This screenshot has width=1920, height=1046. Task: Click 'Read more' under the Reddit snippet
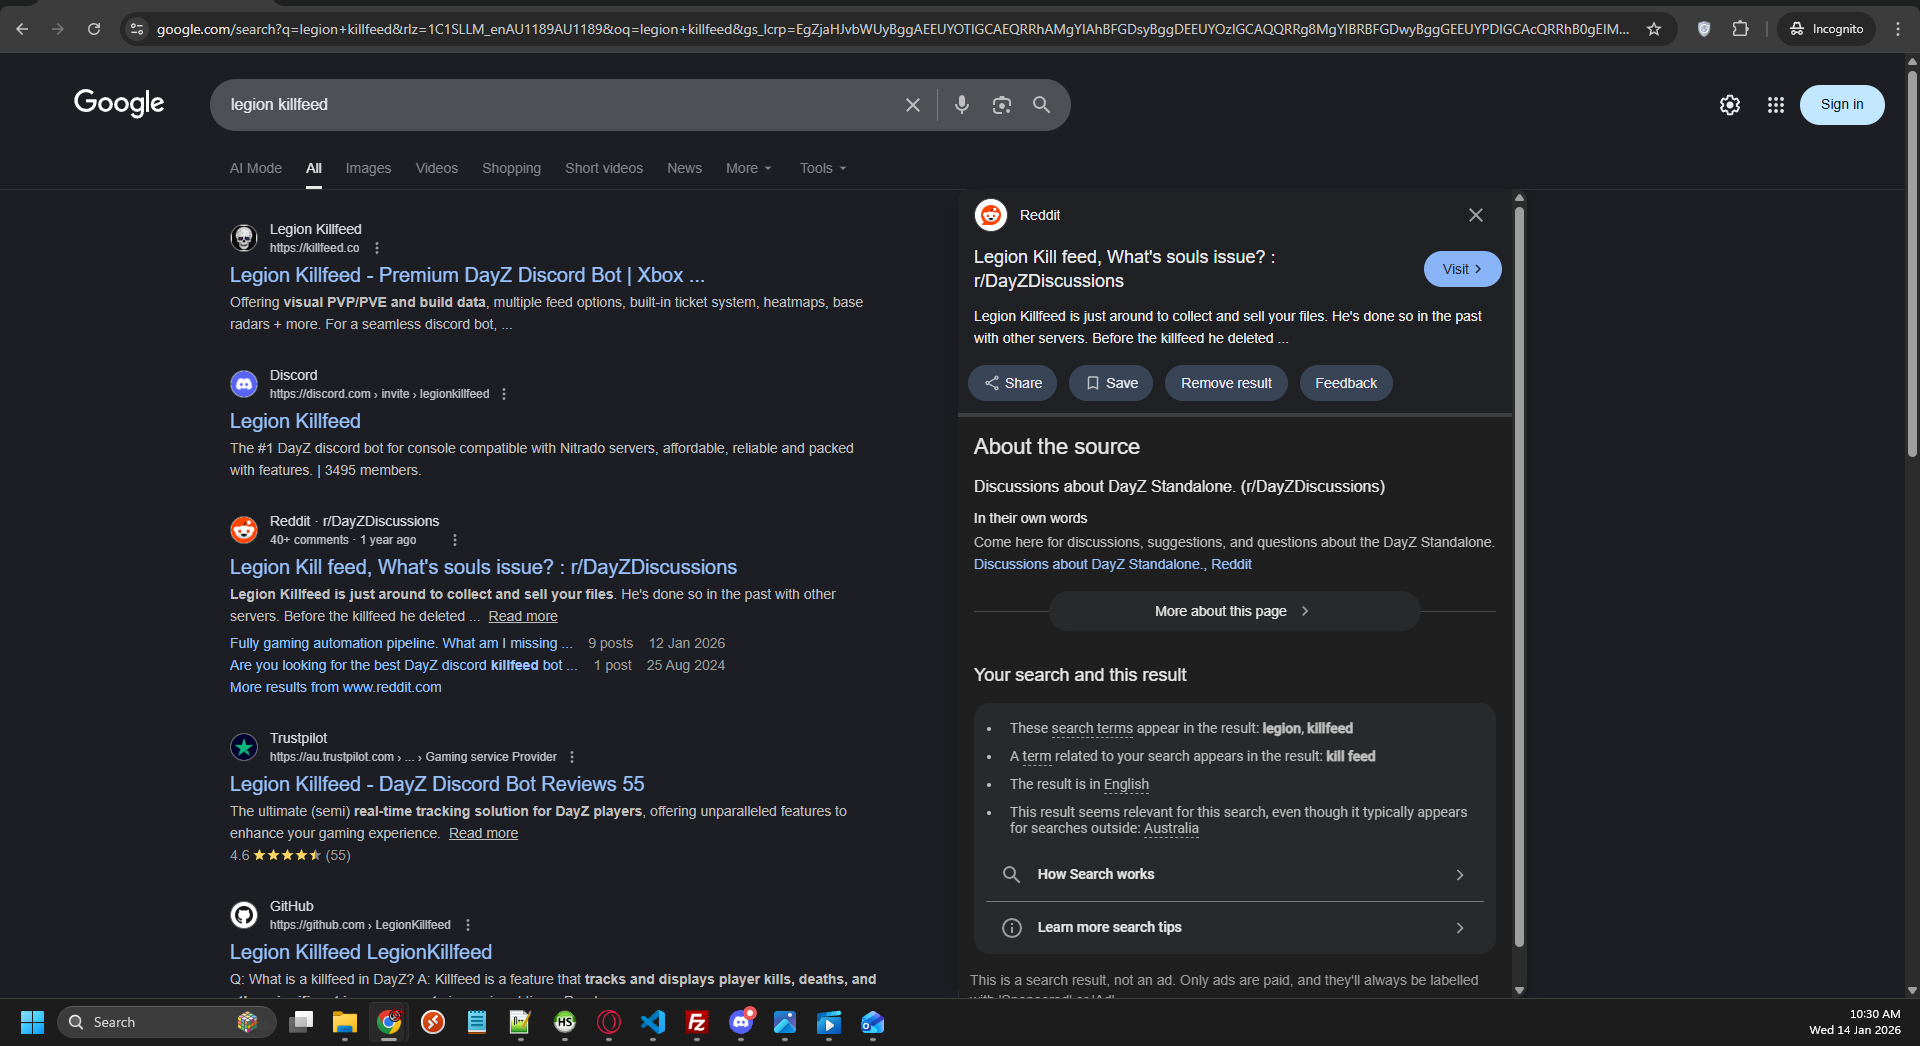[523, 616]
